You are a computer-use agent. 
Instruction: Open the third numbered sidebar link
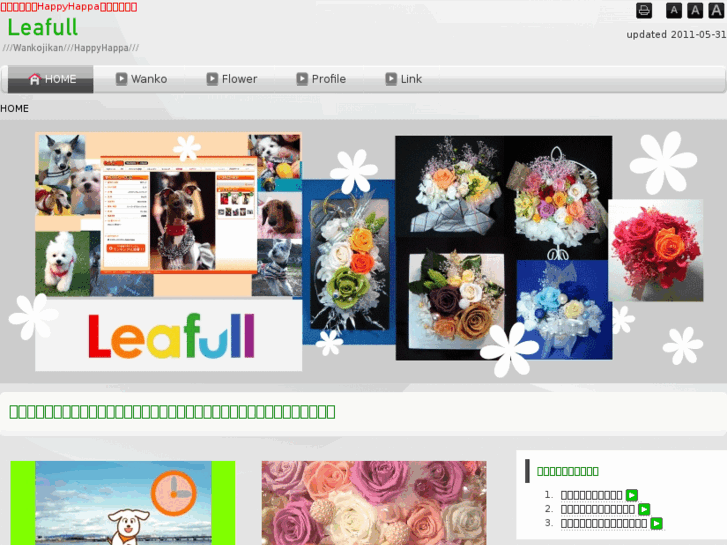(x=603, y=524)
